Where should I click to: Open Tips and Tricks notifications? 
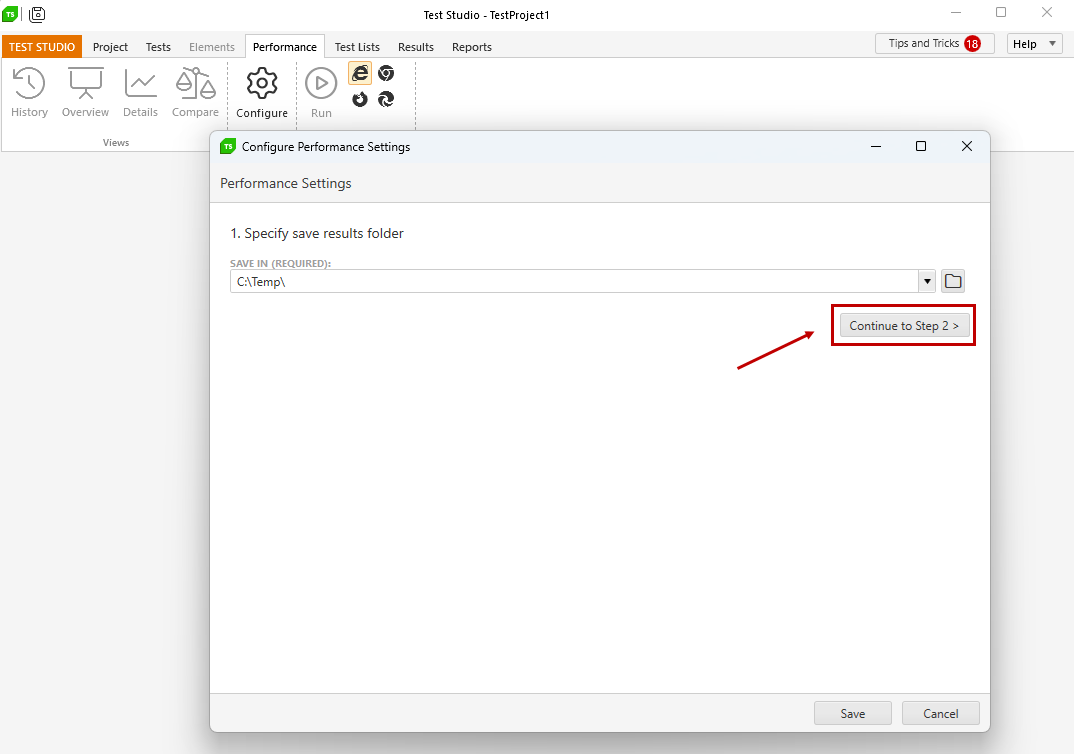click(x=934, y=44)
